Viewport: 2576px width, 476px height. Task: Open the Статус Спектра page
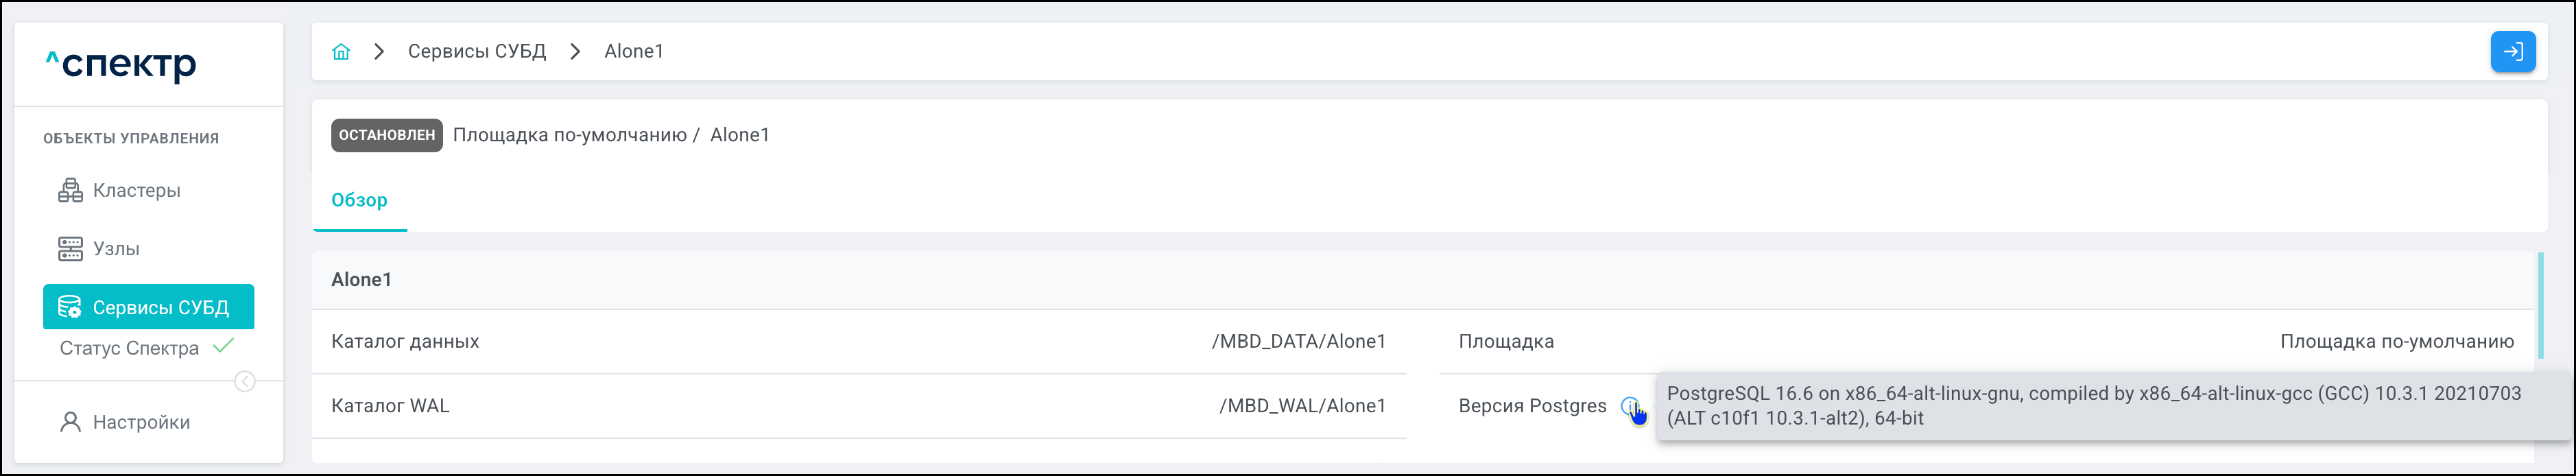click(129, 348)
